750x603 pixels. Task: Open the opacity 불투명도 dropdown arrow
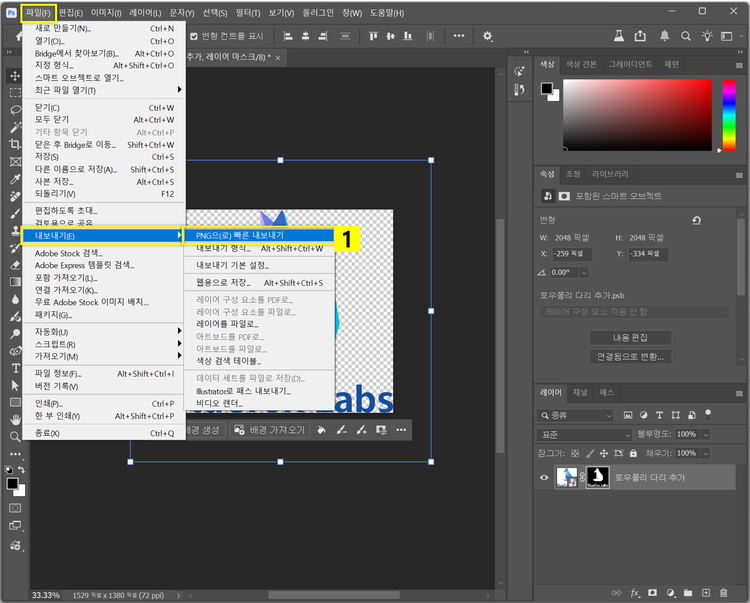tap(704, 434)
